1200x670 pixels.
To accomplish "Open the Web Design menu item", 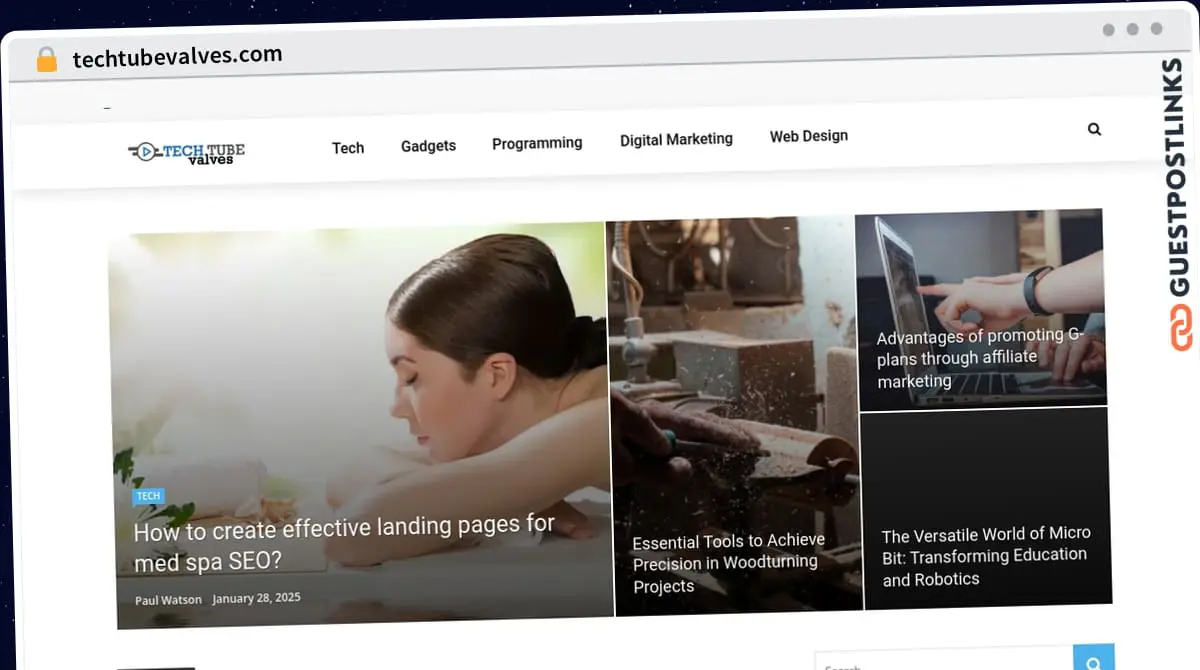I will tap(809, 136).
